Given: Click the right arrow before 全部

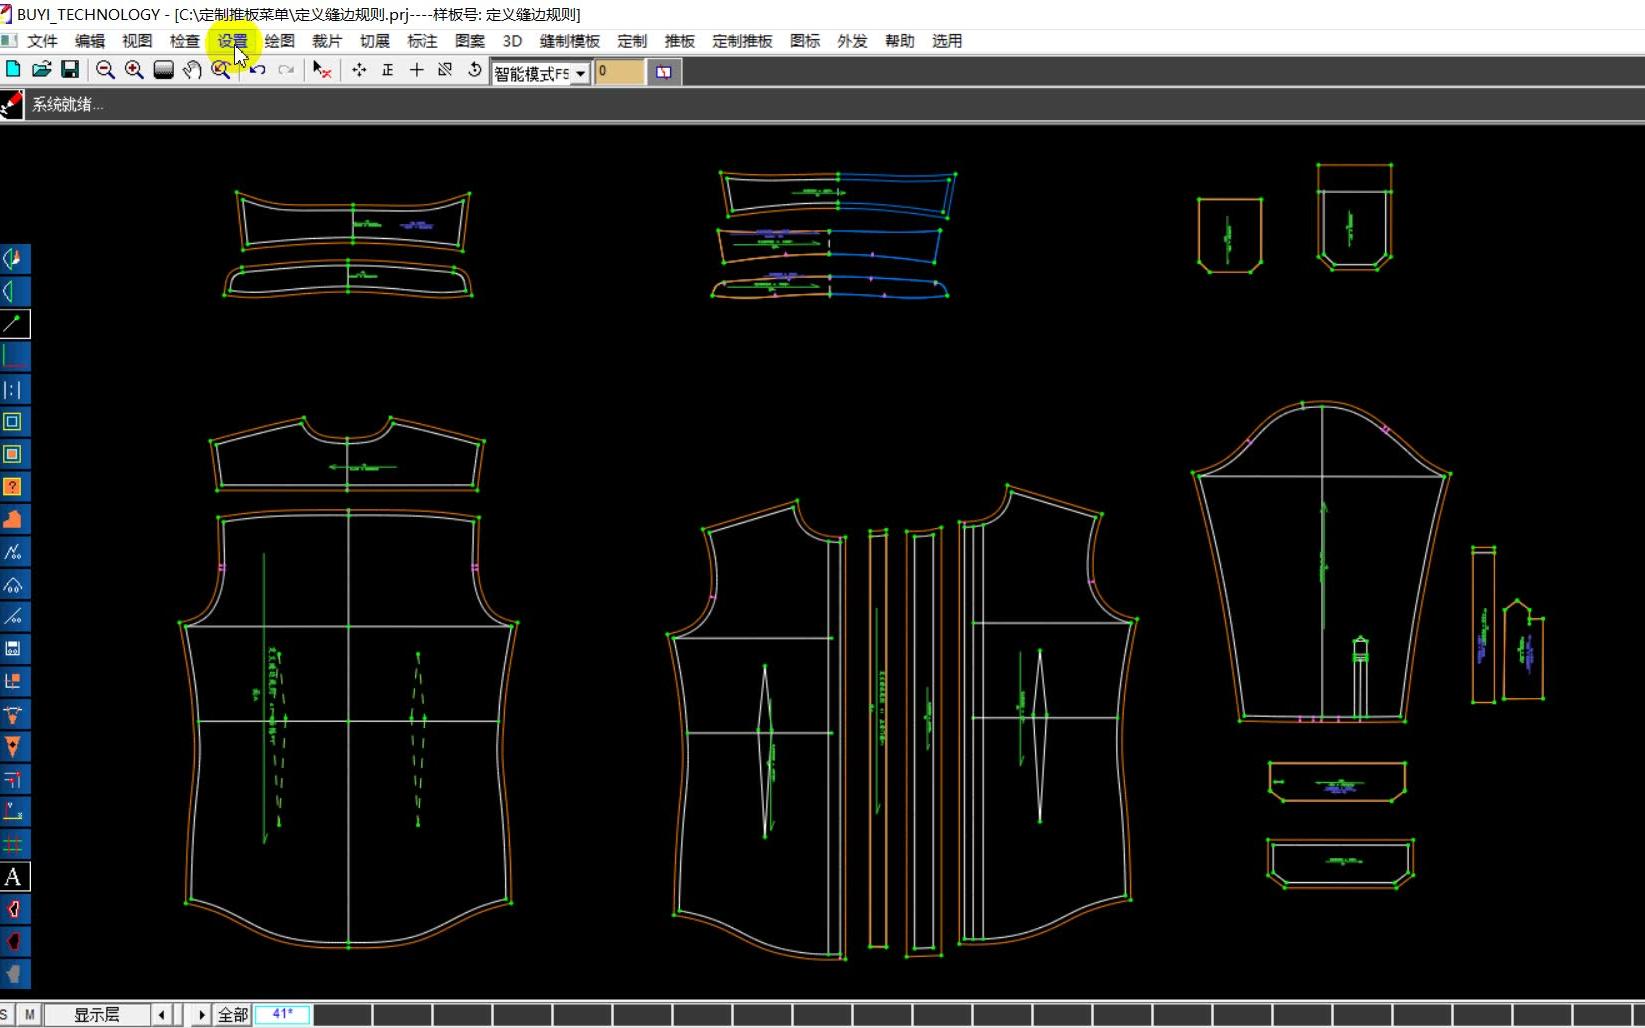Looking at the screenshot, I should [x=201, y=1015].
